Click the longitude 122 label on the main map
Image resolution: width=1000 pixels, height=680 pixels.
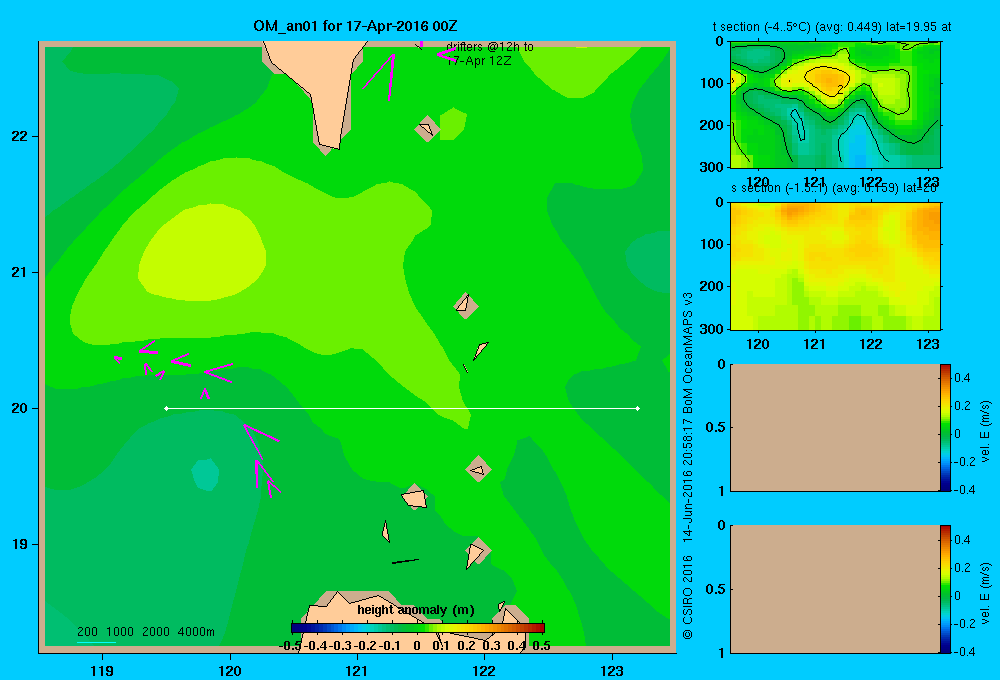click(x=485, y=670)
